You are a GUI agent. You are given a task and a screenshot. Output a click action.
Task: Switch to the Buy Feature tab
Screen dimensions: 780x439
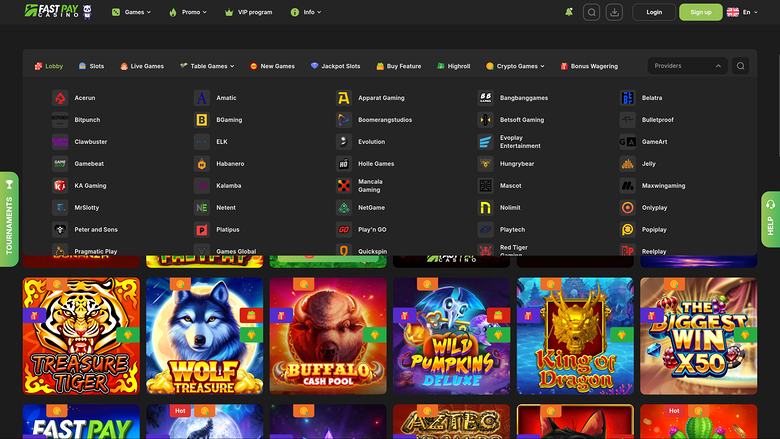coord(399,66)
